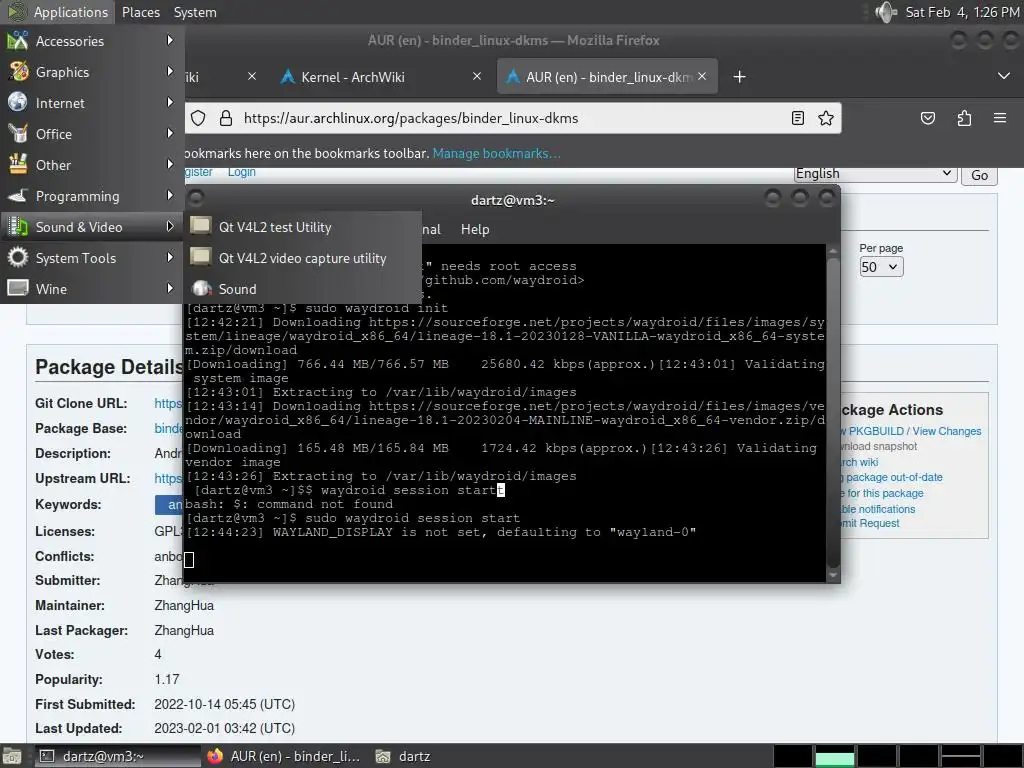The image size is (1024, 768).
Task: Toggle reader view icon in address bar
Action: pyautogui.click(x=797, y=118)
